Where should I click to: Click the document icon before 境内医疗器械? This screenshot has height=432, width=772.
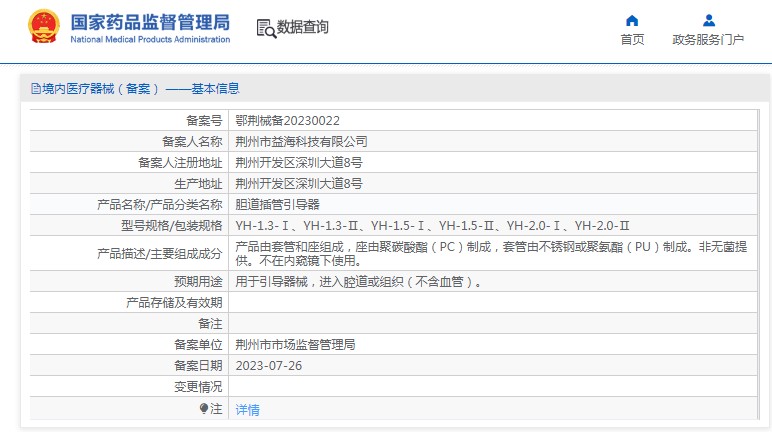35,89
